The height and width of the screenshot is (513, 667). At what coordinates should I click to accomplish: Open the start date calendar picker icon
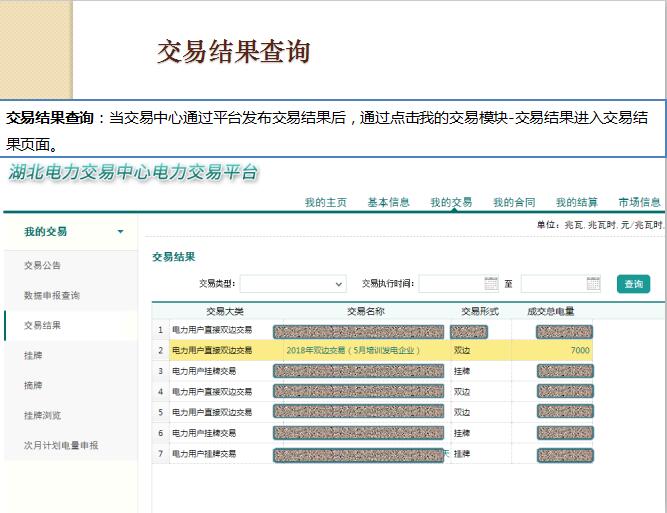click(x=490, y=284)
